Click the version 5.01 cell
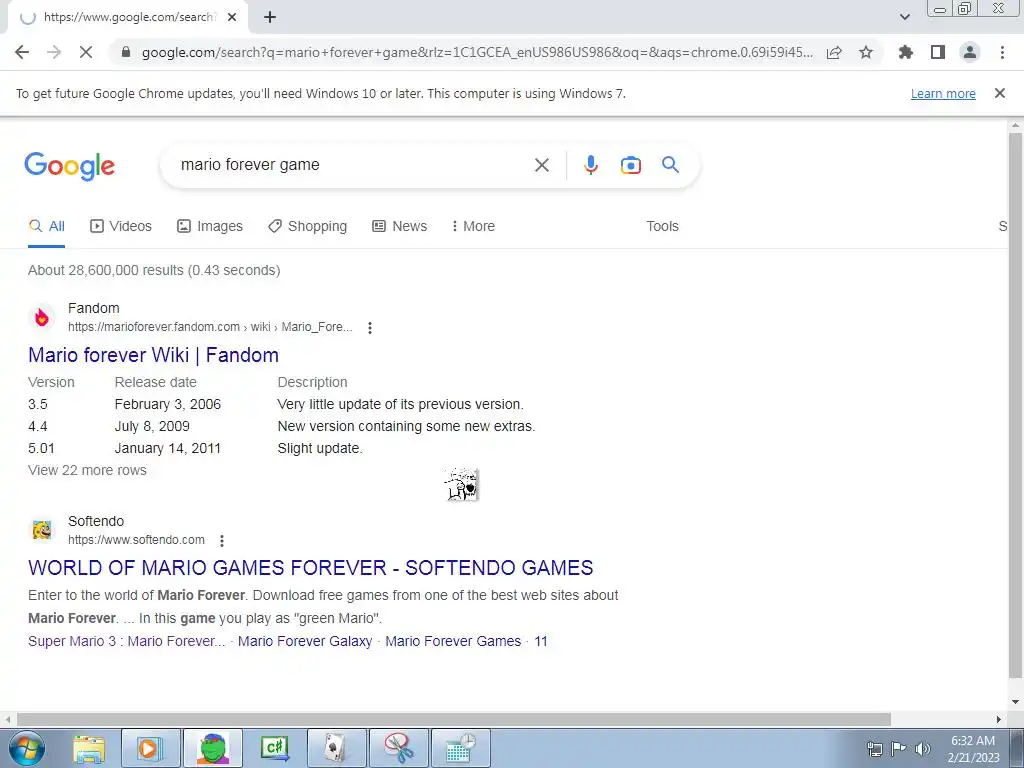The height and width of the screenshot is (768, 1024). point(41,449)
